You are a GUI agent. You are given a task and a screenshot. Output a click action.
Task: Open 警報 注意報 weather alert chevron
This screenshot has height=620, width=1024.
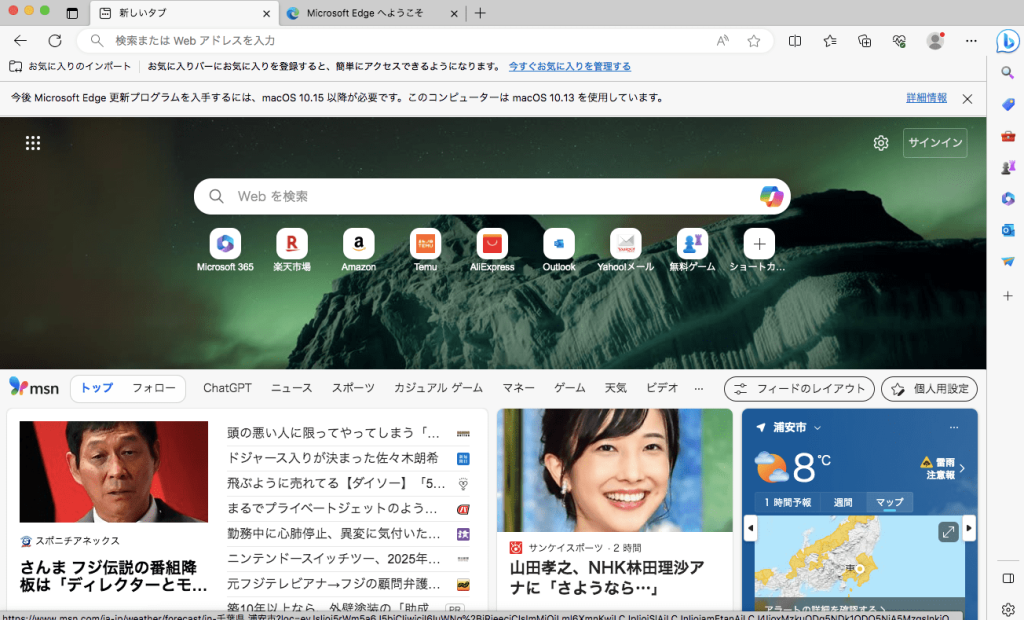pyautogui.click(x=962, y=468)
